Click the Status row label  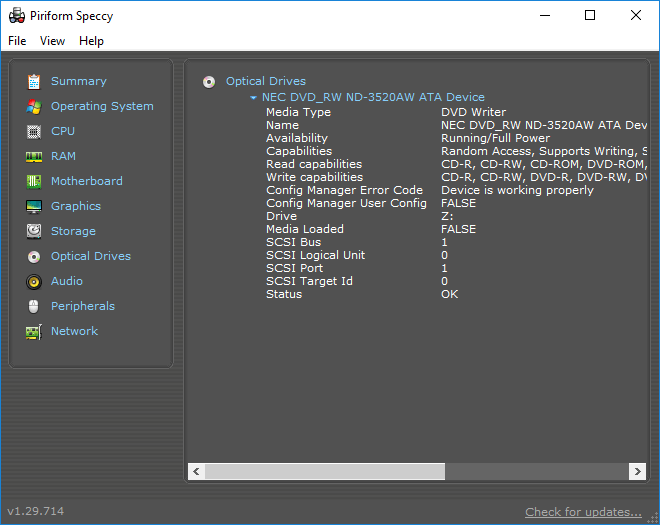click(284, 294)
